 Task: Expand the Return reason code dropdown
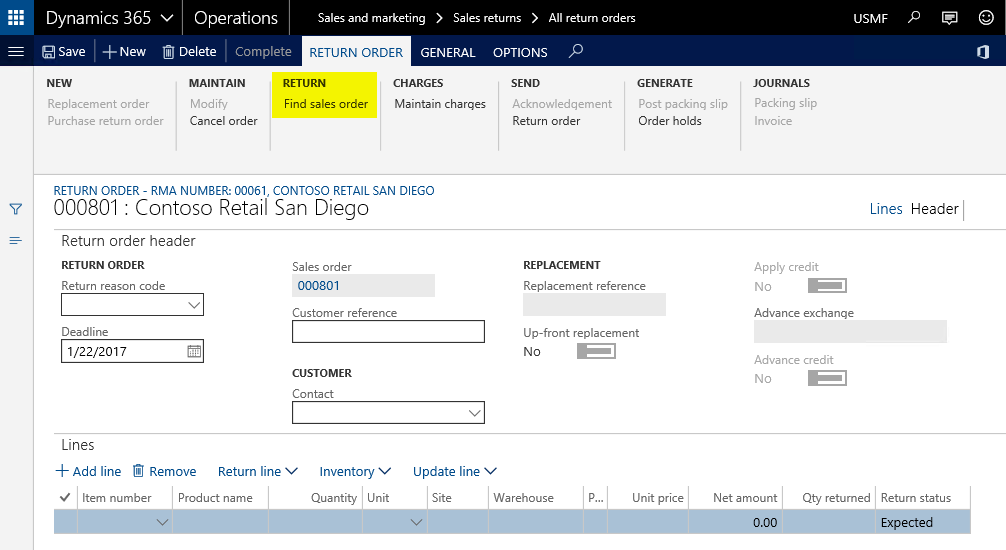194,305
